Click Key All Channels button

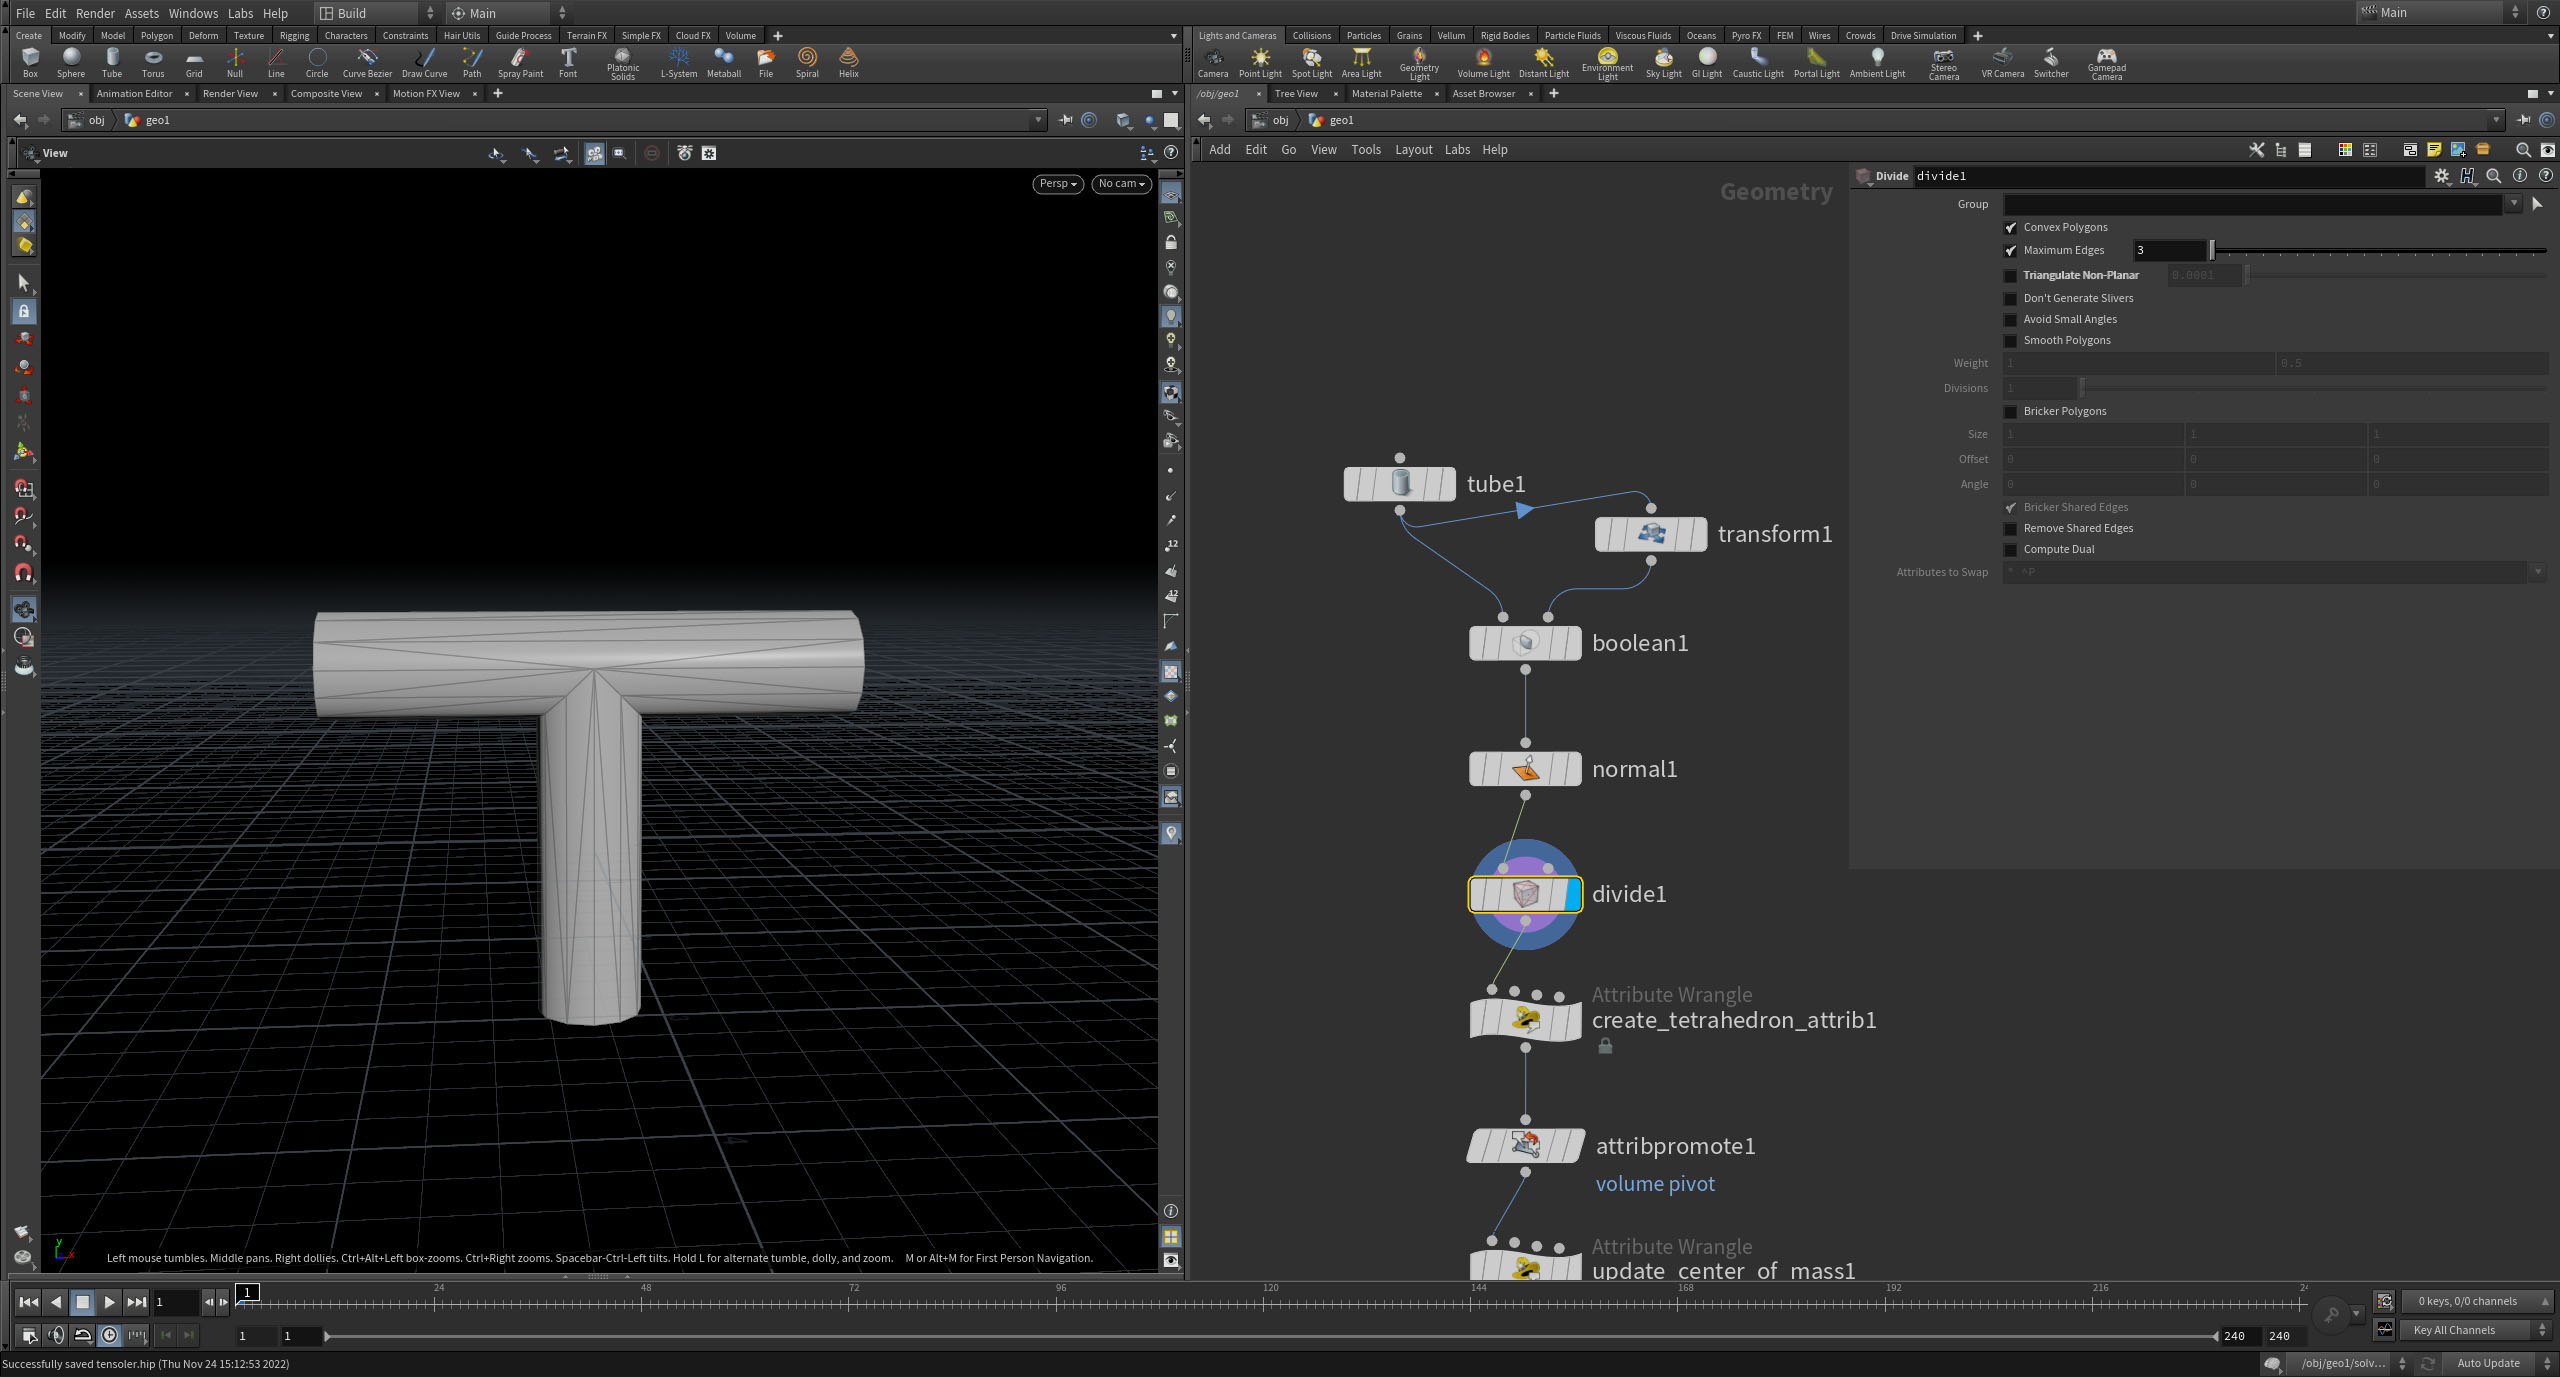click(x=2454, y=1330)
